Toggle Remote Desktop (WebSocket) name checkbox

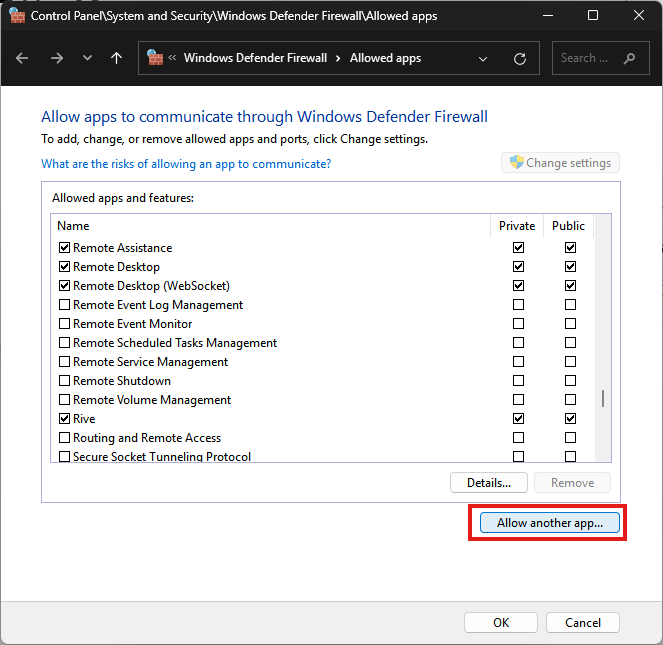click(64, 285)
